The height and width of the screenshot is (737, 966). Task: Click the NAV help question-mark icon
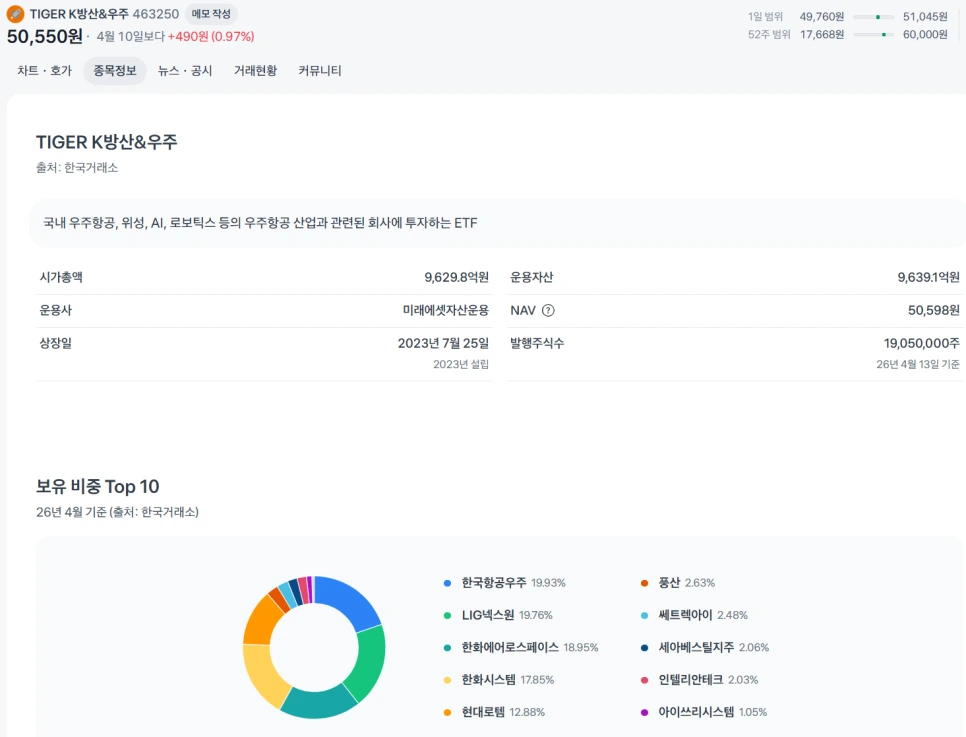click(x=548, y=311)
